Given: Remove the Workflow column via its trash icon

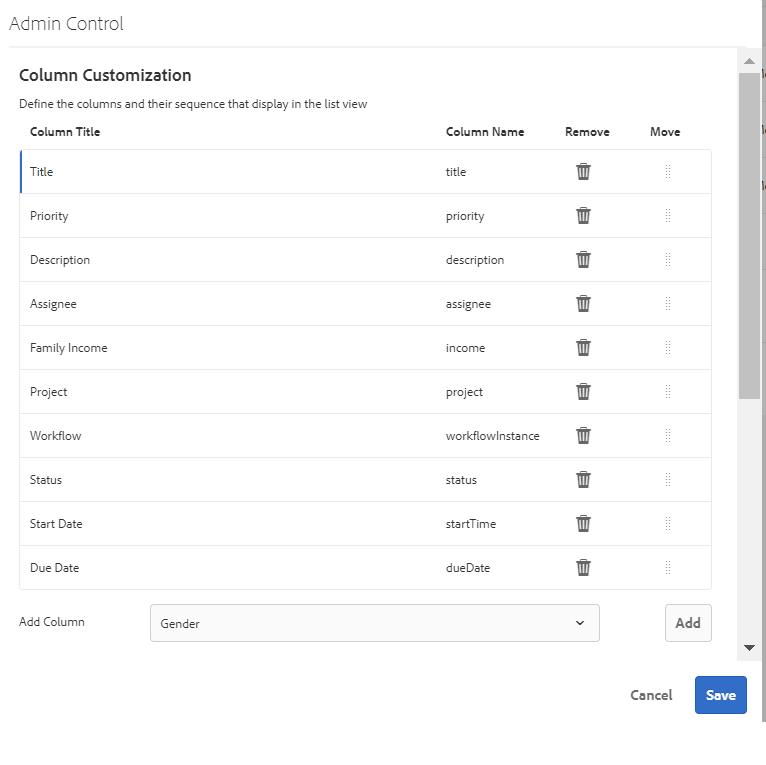Looking at the screenshot, I should 583,436.
